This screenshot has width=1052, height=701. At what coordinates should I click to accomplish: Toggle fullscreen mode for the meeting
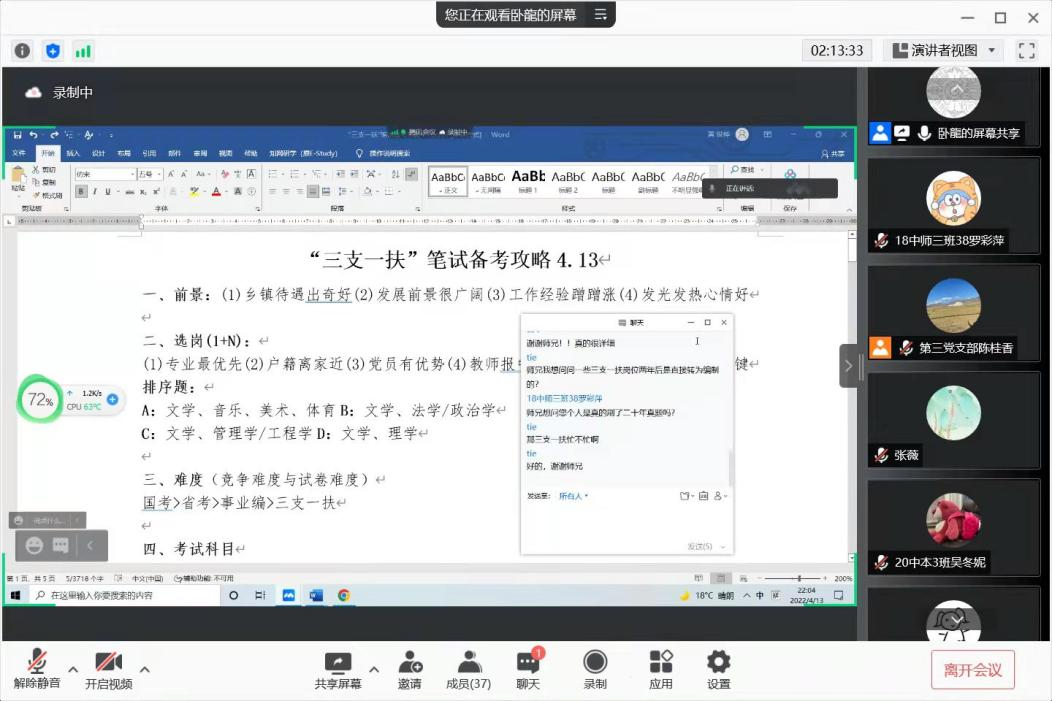tap(1026, 50)
